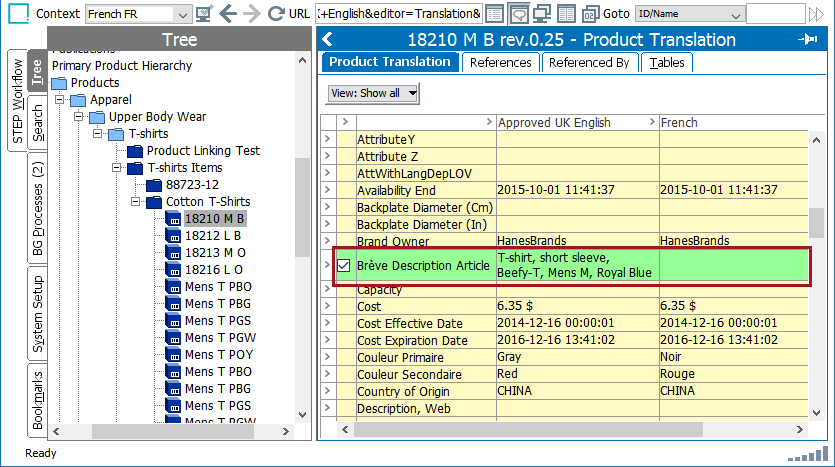Toggle checkbox for Brève Description Article row

pos(344,266)
